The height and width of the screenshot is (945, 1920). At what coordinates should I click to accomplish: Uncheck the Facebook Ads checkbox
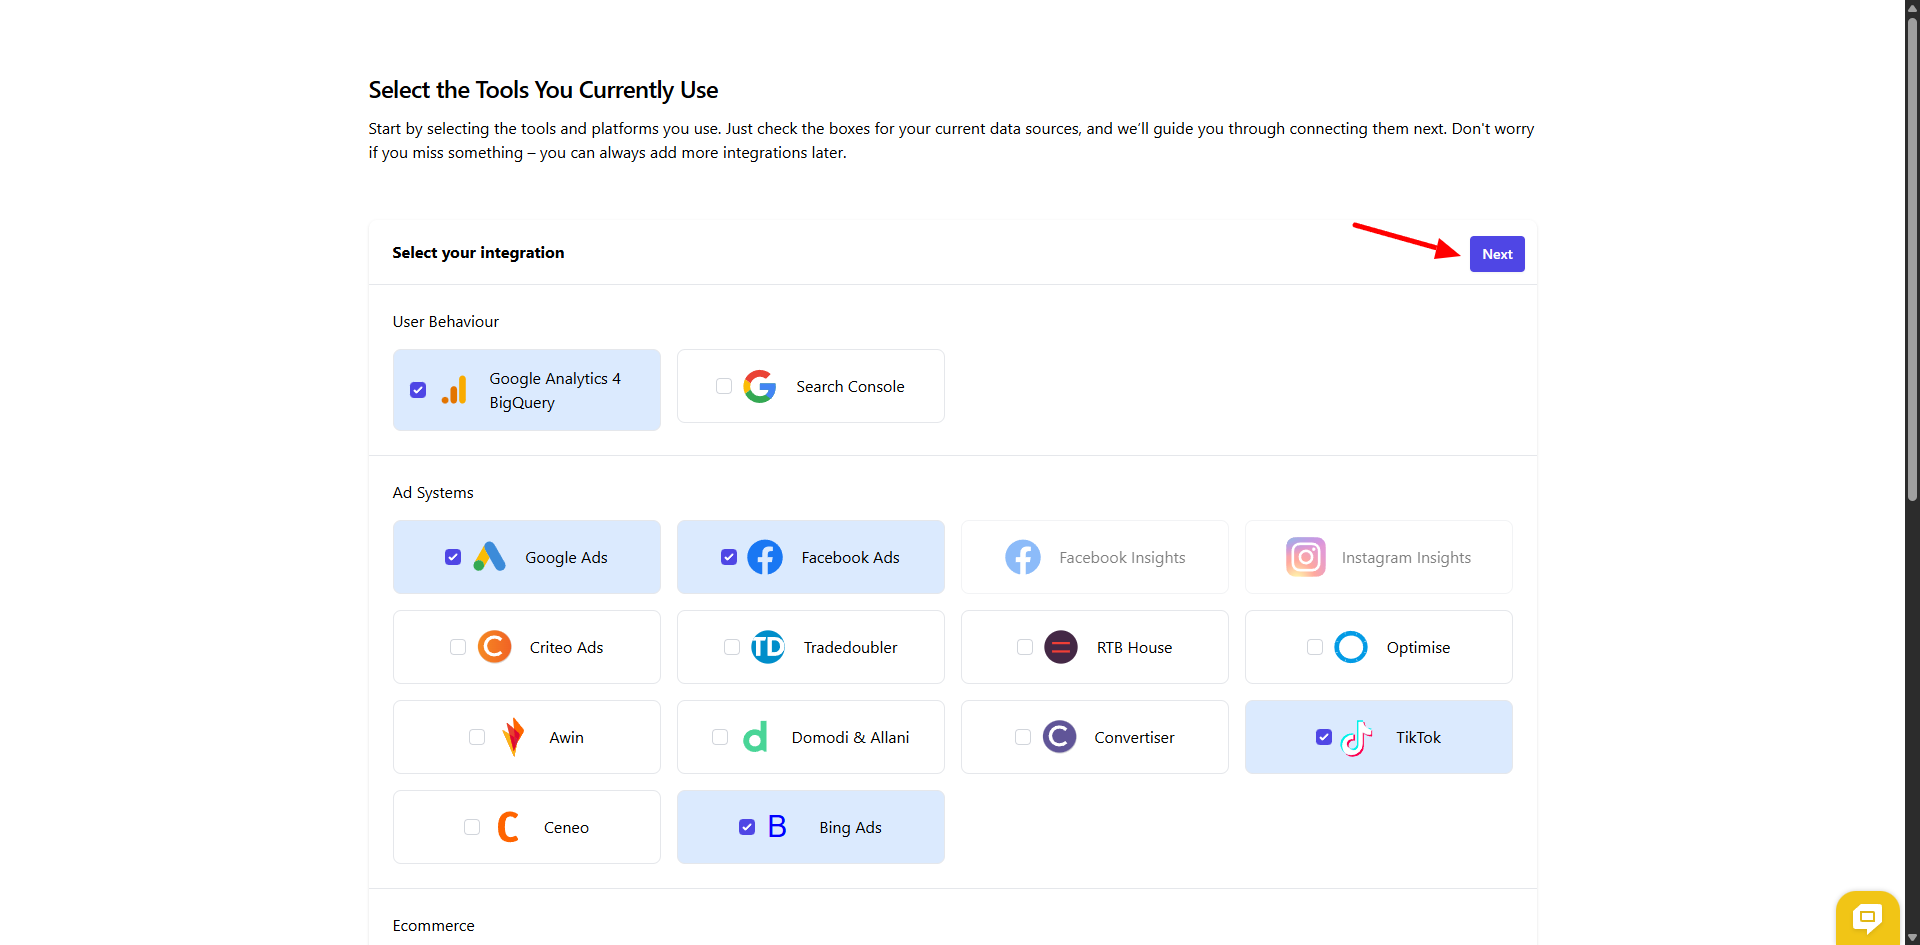729,557
